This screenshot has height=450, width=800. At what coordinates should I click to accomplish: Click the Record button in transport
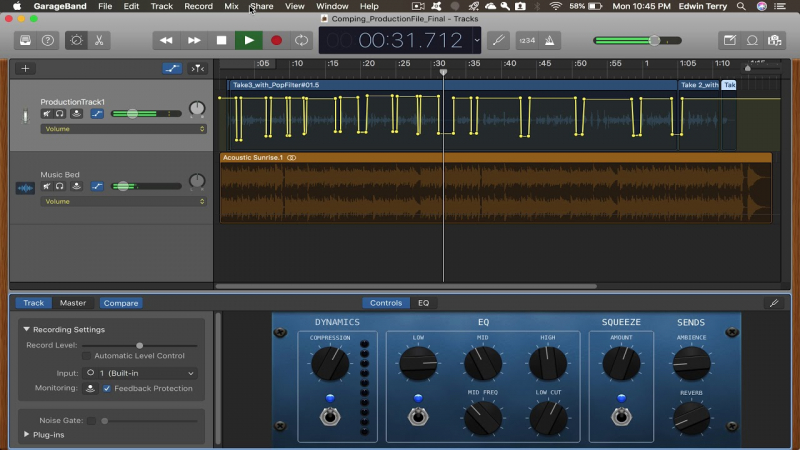pyautogui.click(x=276, y=41)
